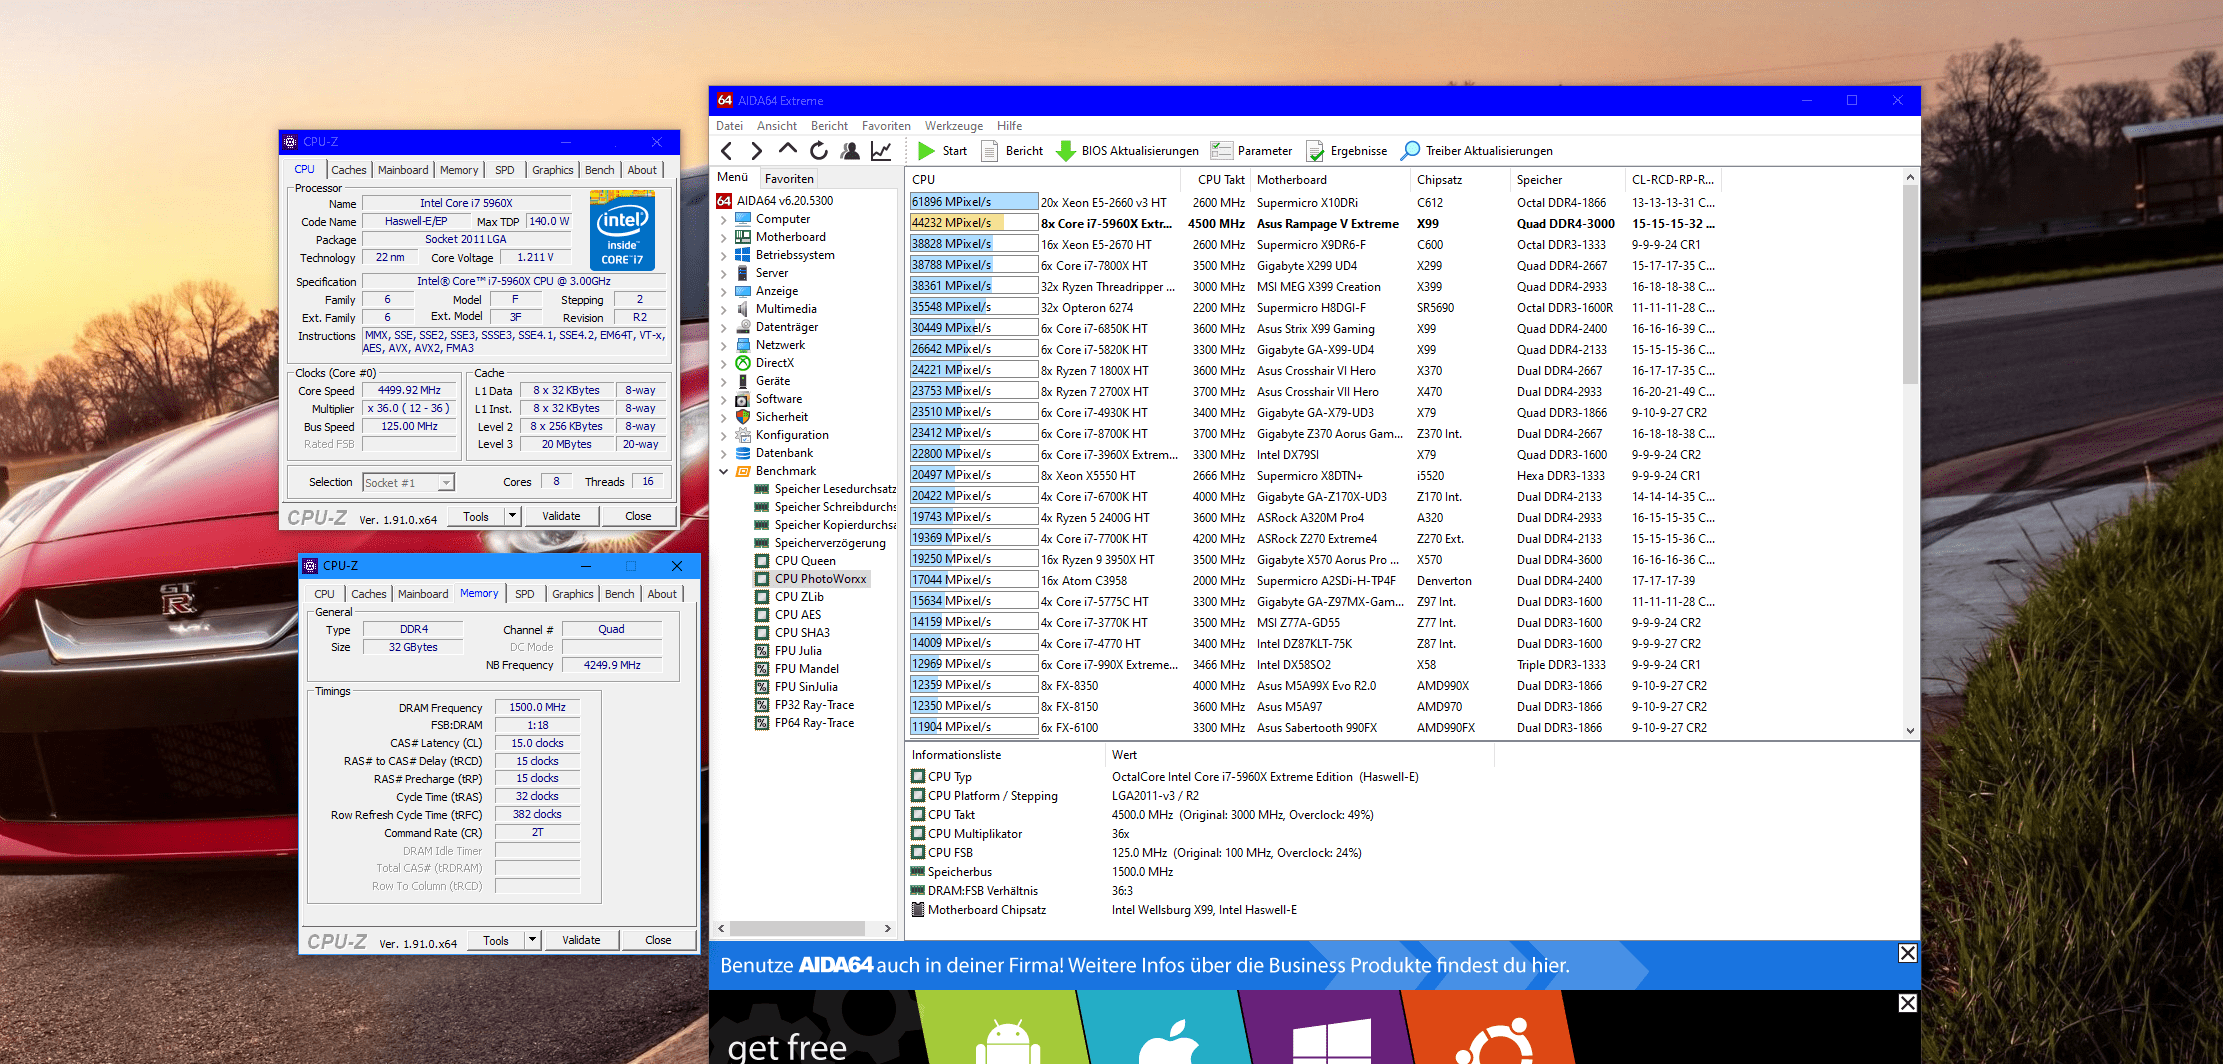
Task: Click the Bericht report toolbar icon
Action: [990, 151]
